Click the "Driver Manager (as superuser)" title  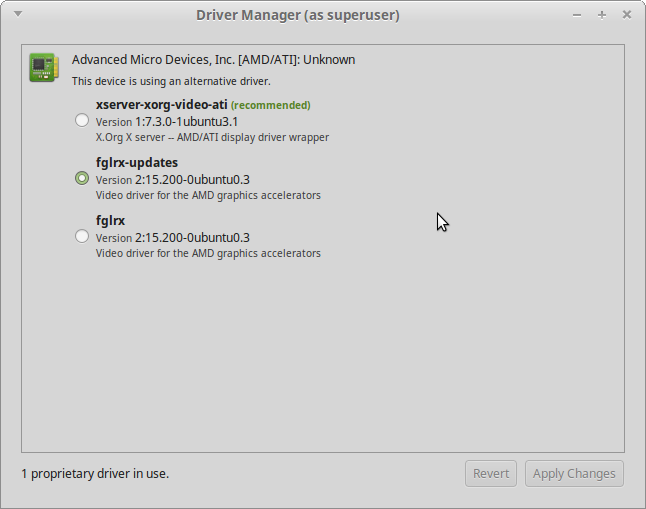pyautogui.click(x=298, y=15)
